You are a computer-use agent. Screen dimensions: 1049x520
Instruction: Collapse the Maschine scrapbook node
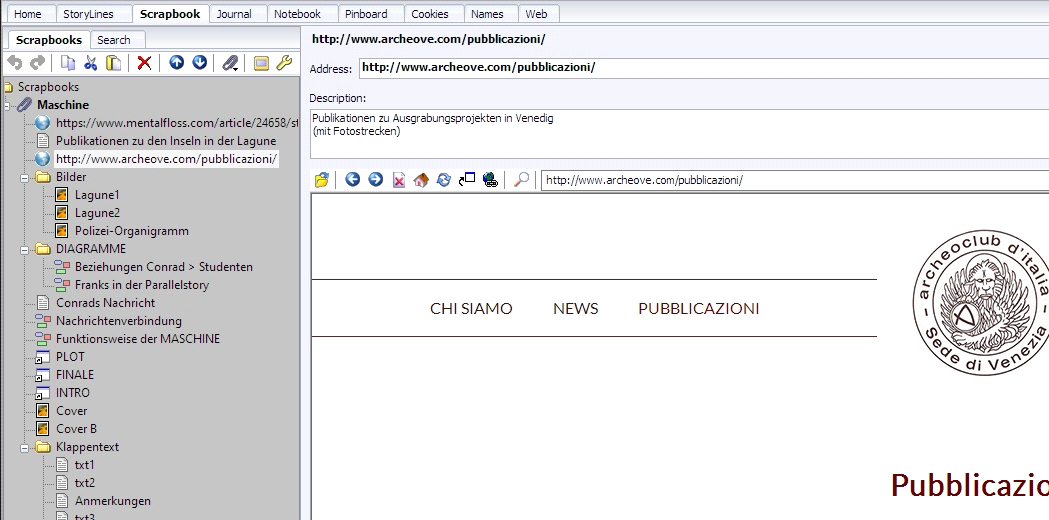click(7, 105)
